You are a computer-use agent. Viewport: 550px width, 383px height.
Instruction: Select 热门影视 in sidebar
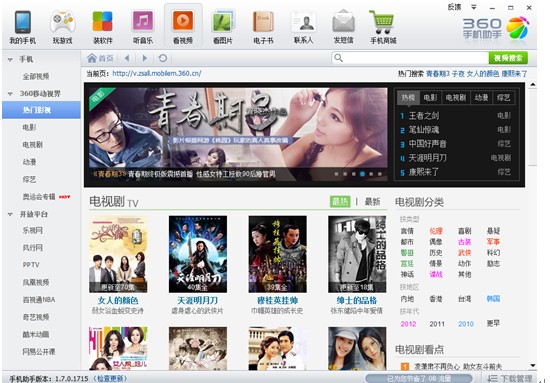tap(41, 110)
